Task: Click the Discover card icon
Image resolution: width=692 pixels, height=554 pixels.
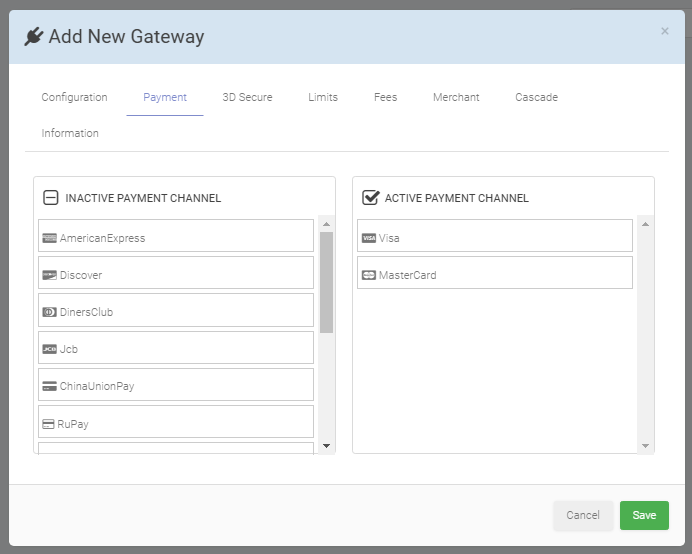Action: [x=49, y=275]
